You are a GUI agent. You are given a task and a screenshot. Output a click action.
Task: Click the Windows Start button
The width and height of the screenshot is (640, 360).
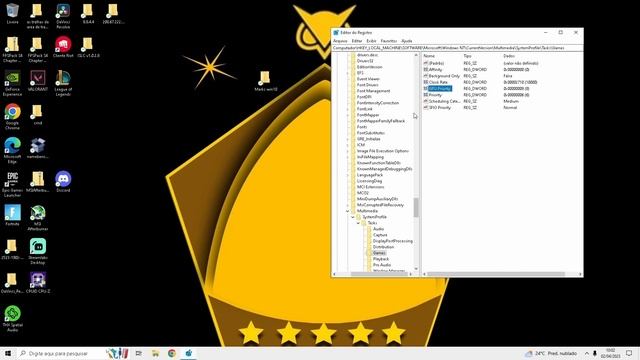click(8, 353)
